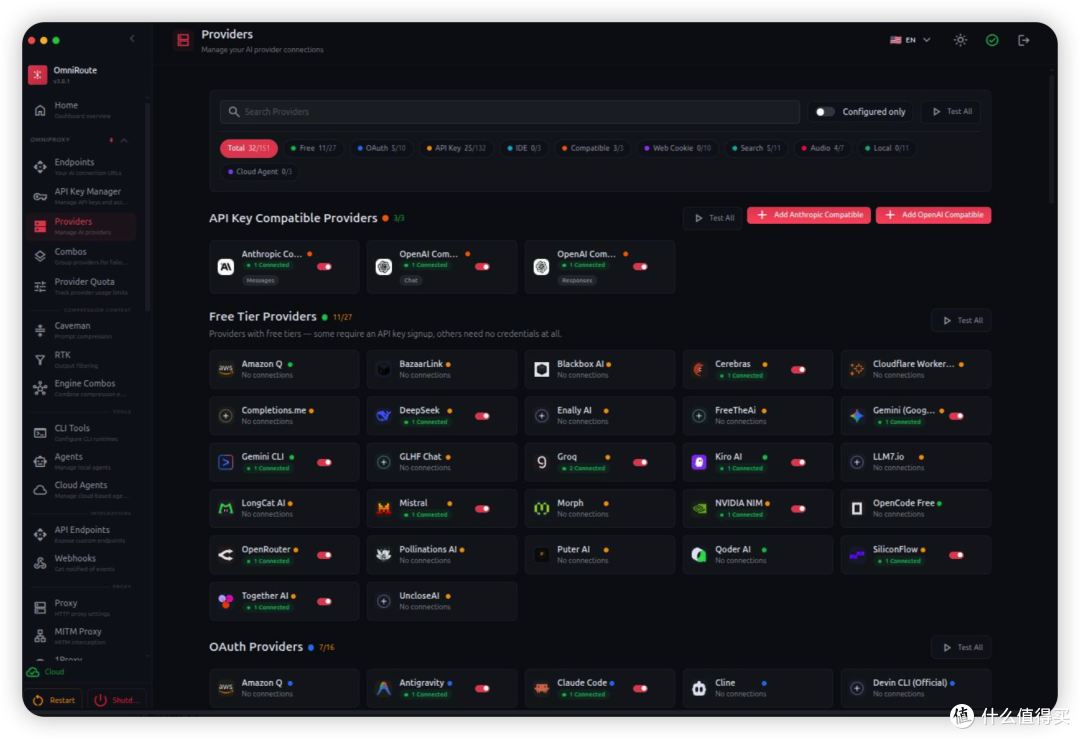The height and width of the screenshot is (739, 1080).
Task: Open Cloud Agents in the sidebar
Action: pos(83,490)
